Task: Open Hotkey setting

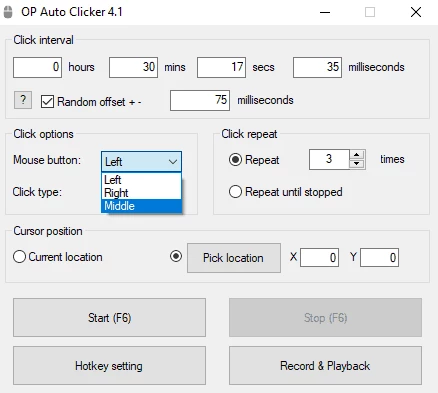Action: [109, 365]
